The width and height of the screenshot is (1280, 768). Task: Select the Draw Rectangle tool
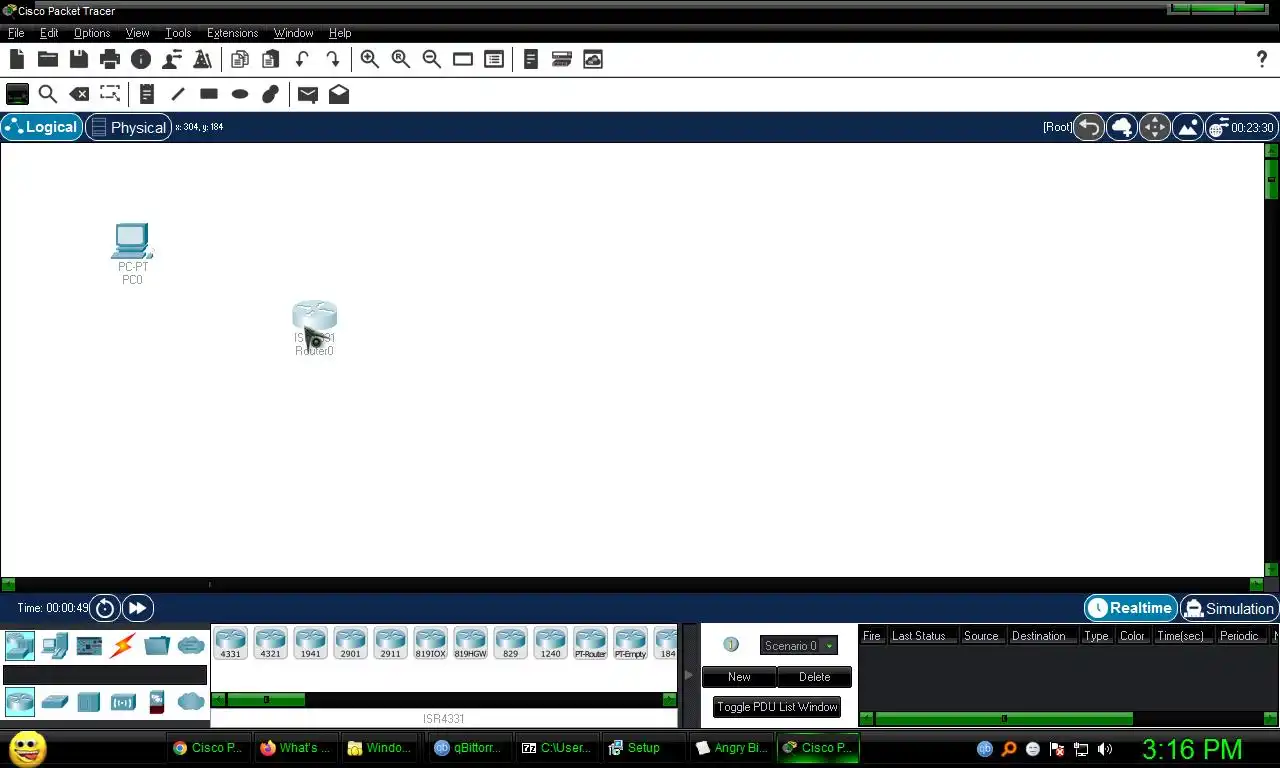tap(209, 94)
